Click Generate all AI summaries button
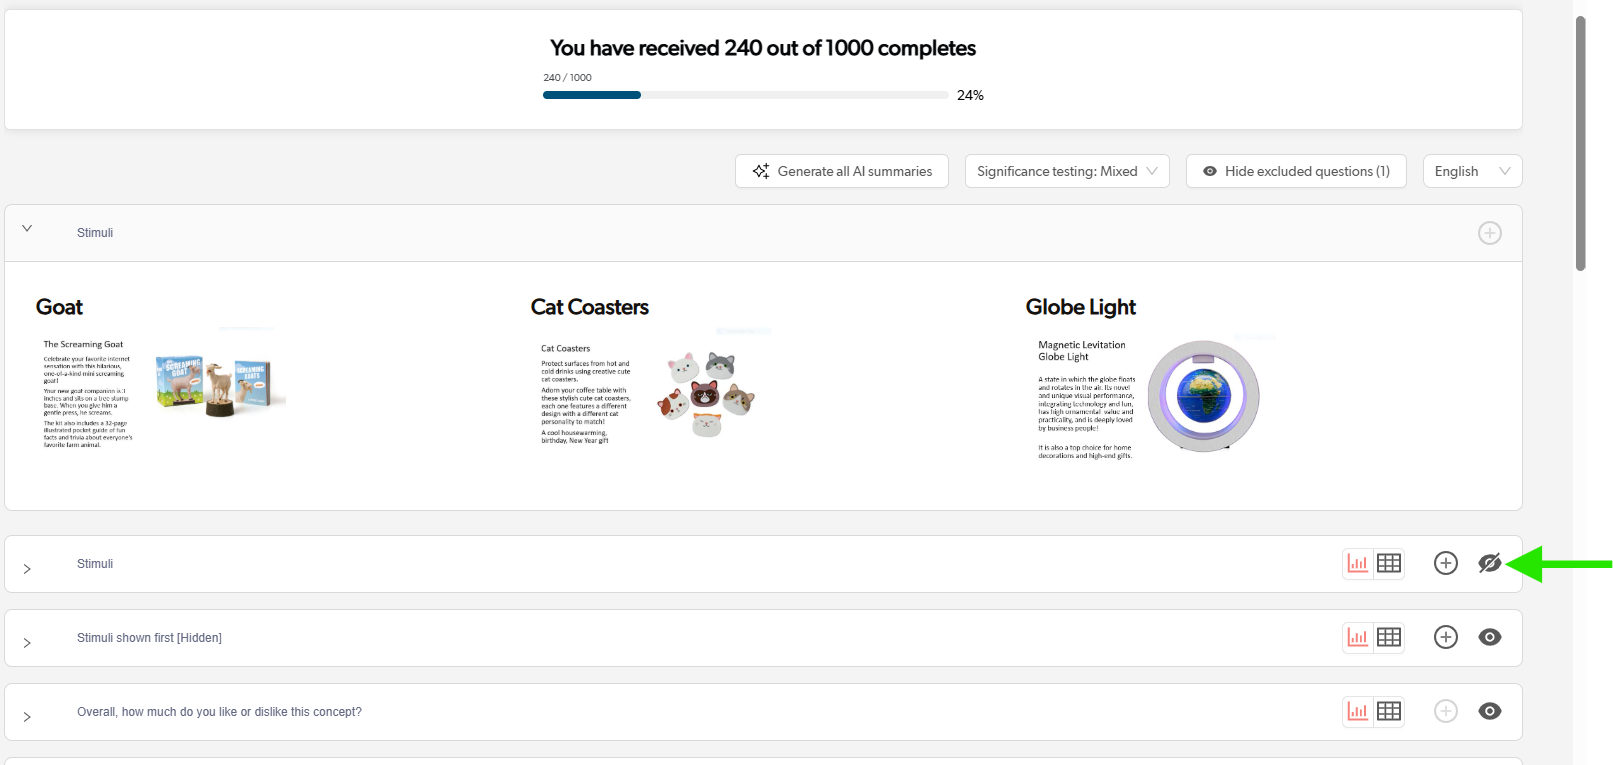This screenshot has width=1613, height=765. pos(841,171)
